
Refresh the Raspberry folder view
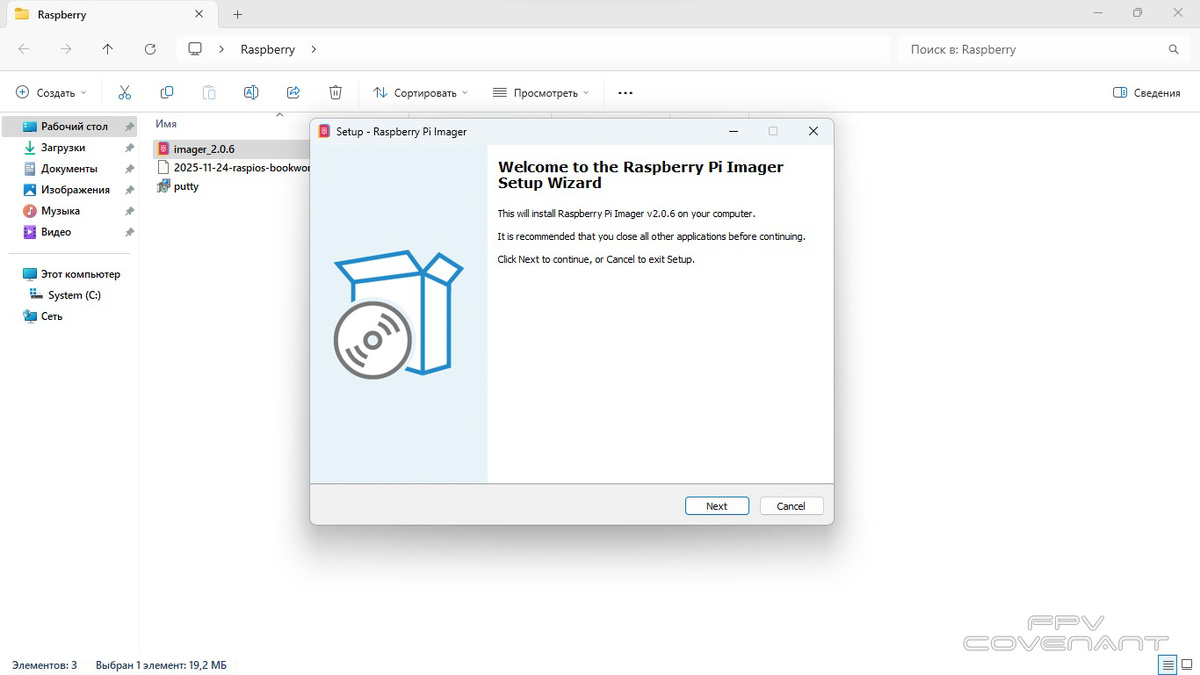150,49
